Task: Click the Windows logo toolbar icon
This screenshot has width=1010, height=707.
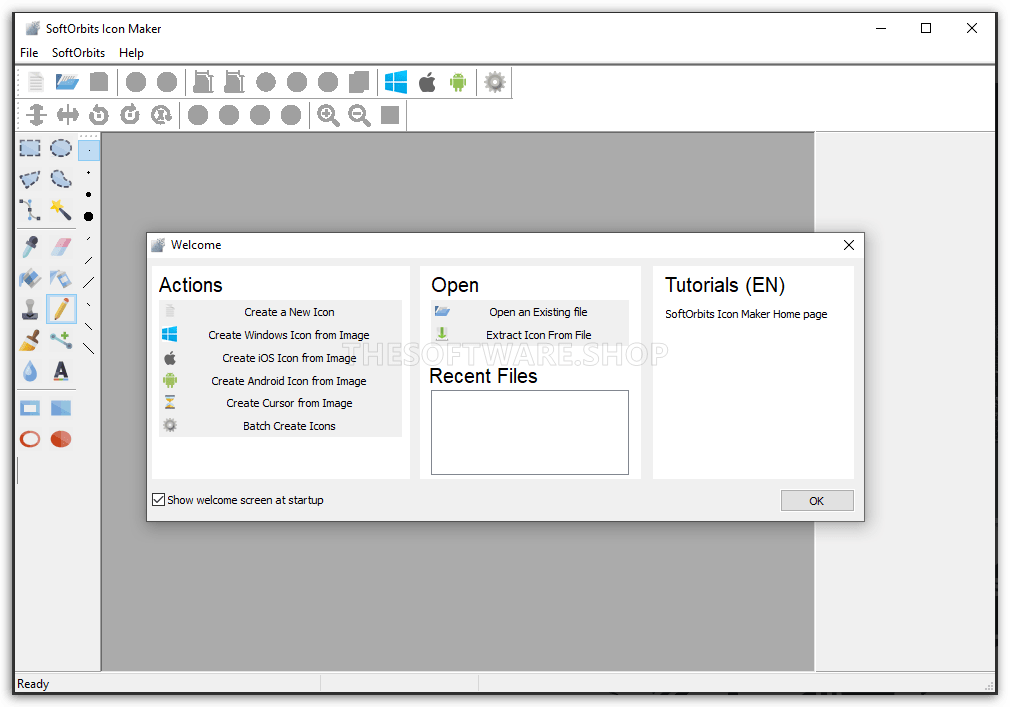Action: 395,82
